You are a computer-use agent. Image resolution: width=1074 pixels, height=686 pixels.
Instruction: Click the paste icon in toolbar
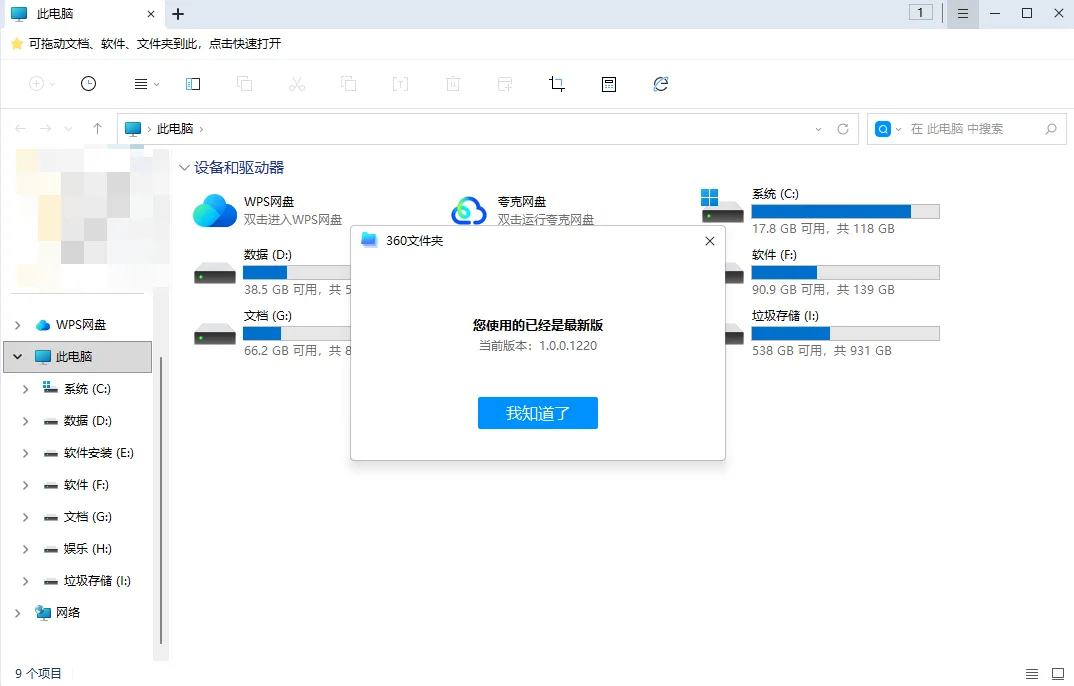click(x=349, y=84)
